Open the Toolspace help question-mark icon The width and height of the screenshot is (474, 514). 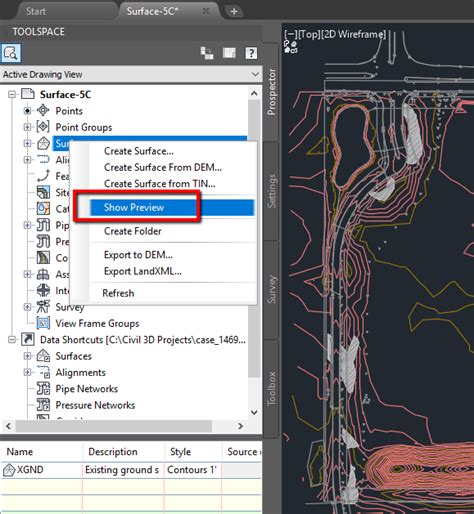point(251,53)
